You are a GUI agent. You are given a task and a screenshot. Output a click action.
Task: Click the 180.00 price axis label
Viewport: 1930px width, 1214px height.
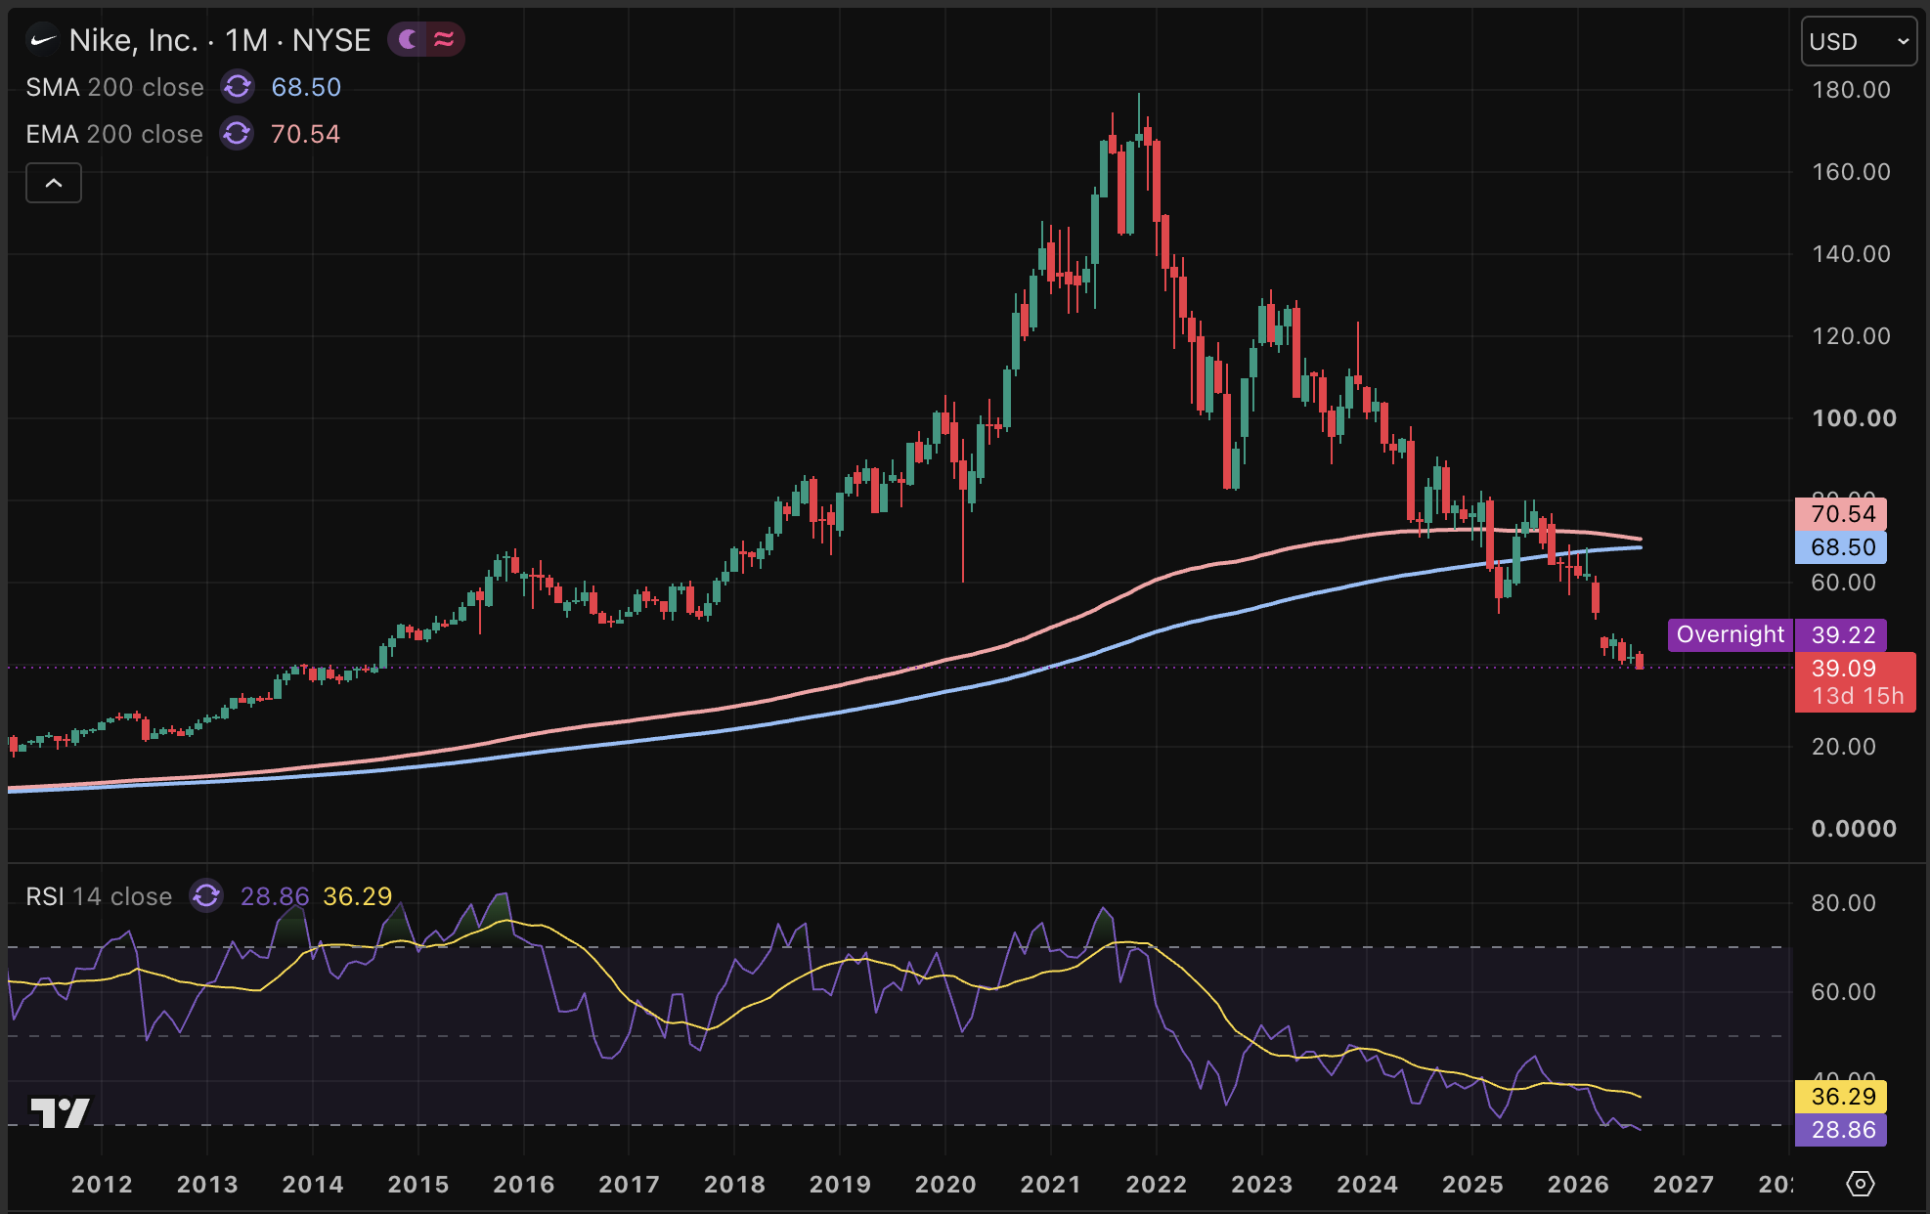pyautogui.click(x=1851, y=90)
